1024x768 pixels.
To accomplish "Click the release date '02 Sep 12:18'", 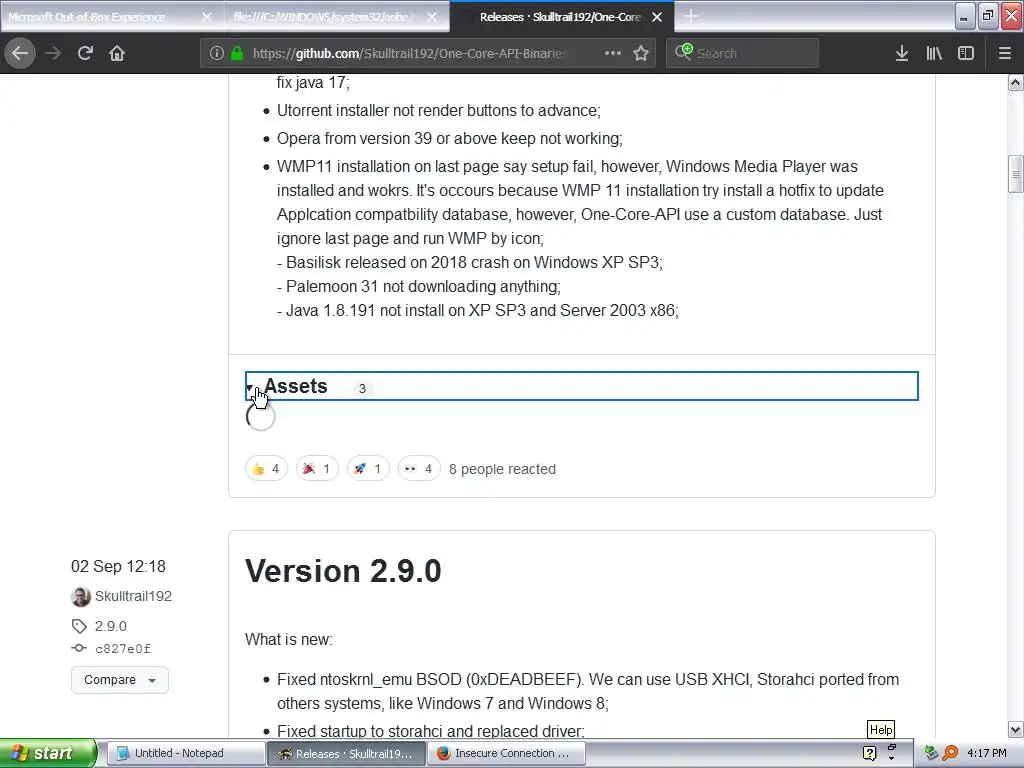I will click(118, 566).
